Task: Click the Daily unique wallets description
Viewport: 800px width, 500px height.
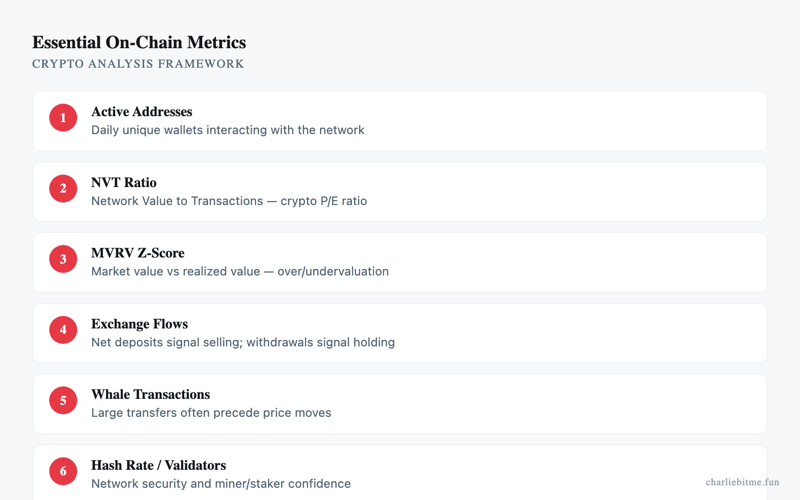Action: pyautogui.click(x=228, y=130)
